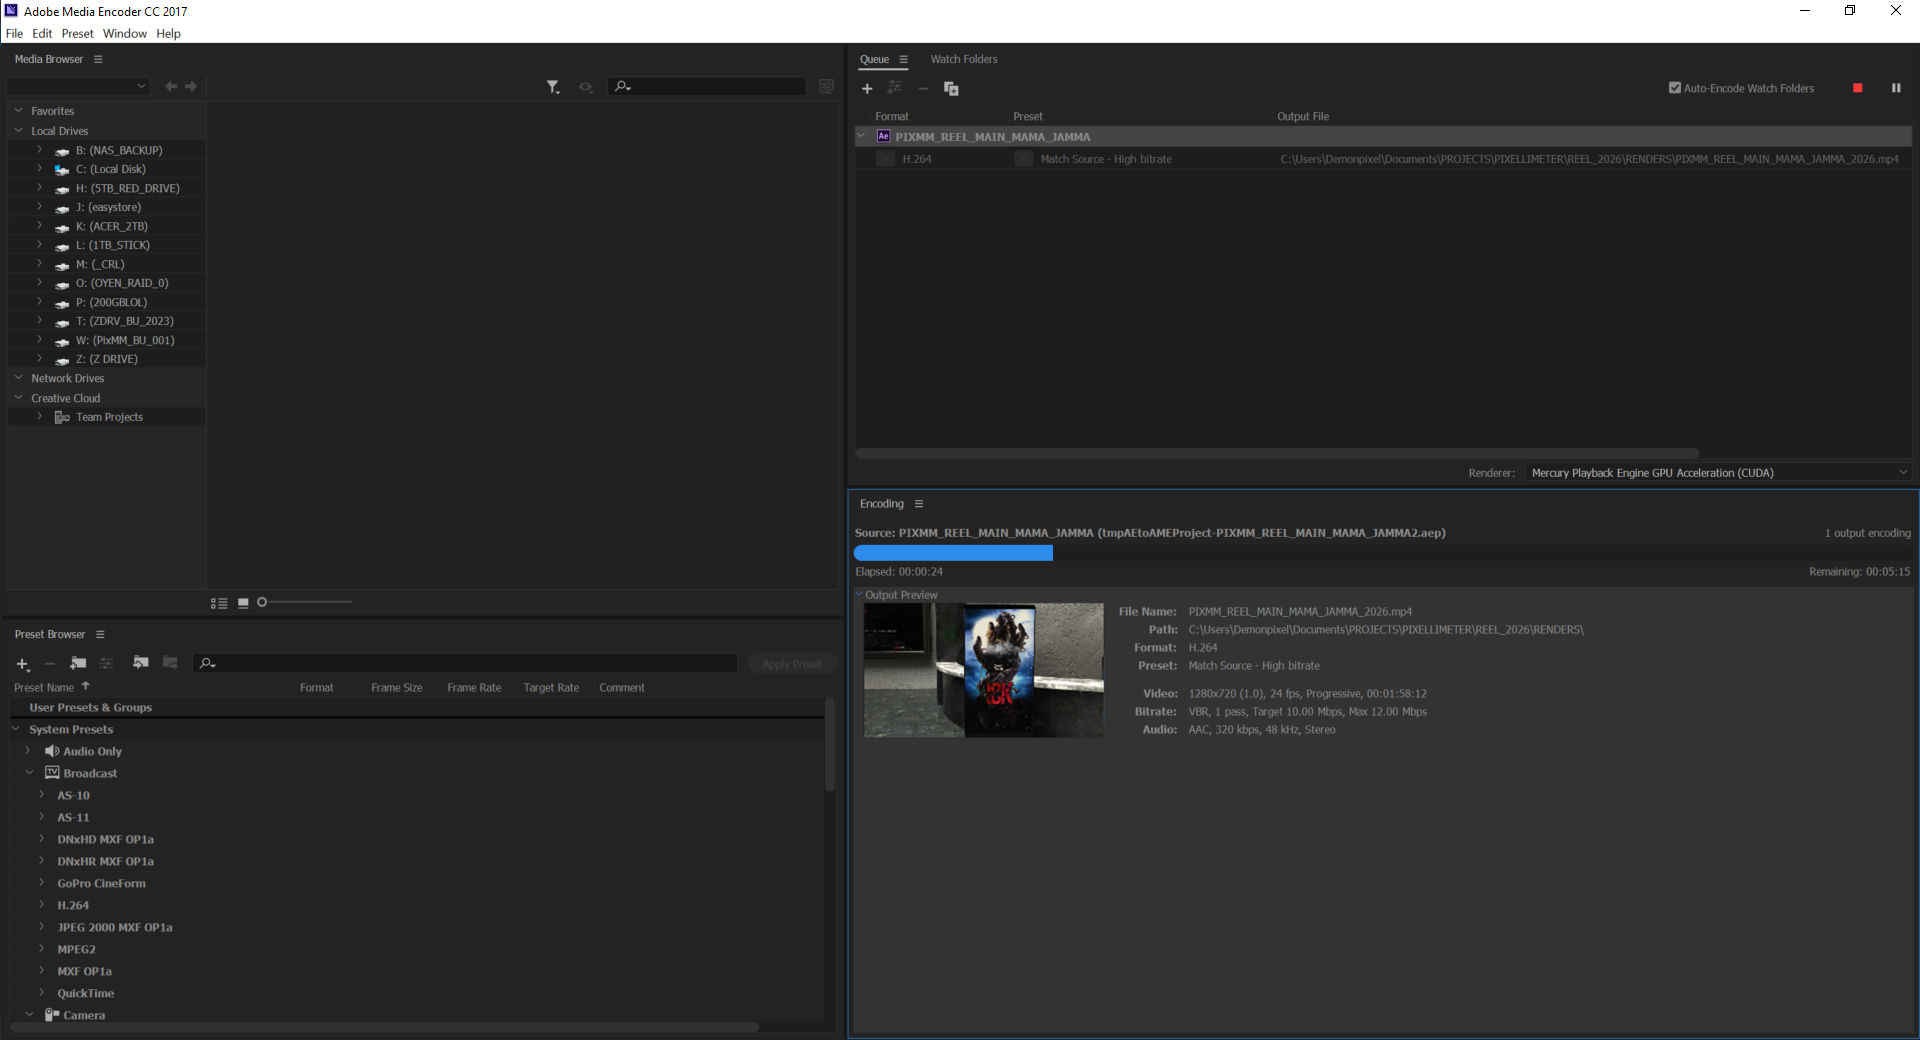The width and height of the screenshot is (1920, 1040).
Task: Stop the encoding queue with red button
Action: pyautogui.click(x=1857, y=88)
